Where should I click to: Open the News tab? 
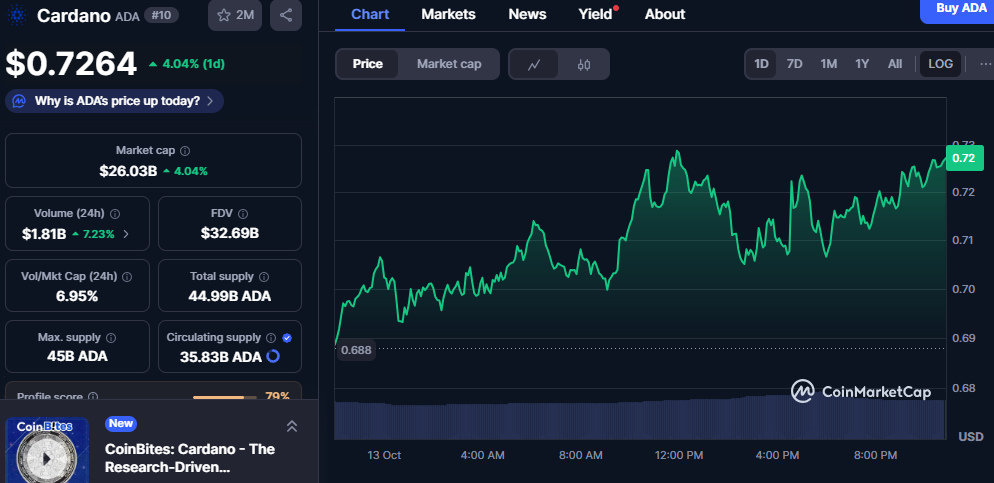point(527,14)
